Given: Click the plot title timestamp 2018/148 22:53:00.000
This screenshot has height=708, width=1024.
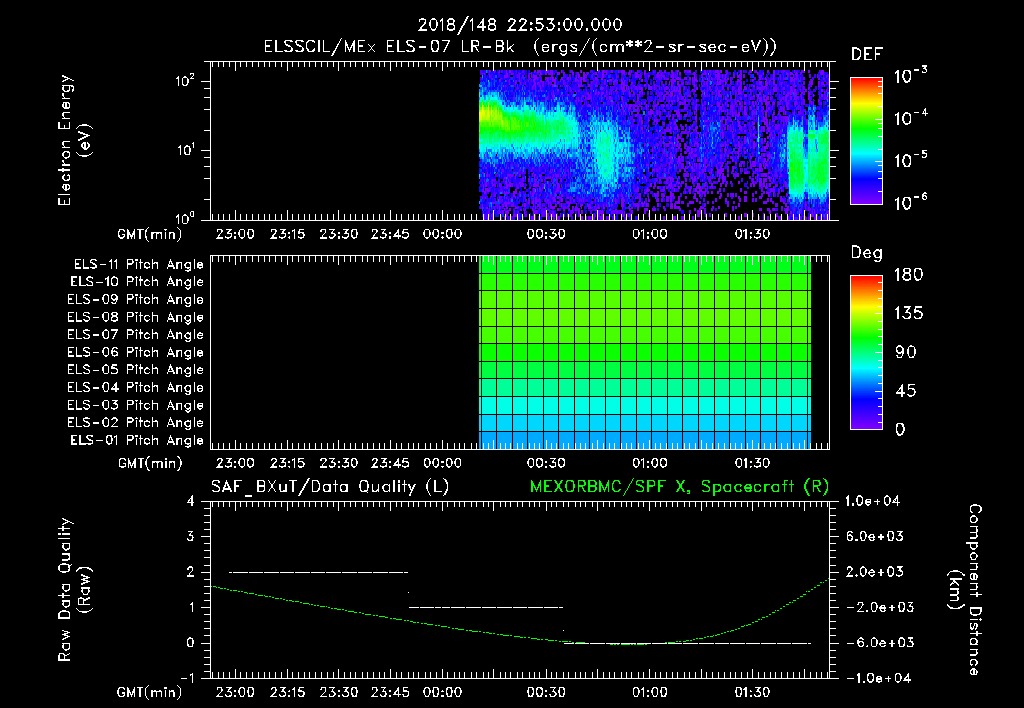Looking at the screenshot, I should pos(520,25).
